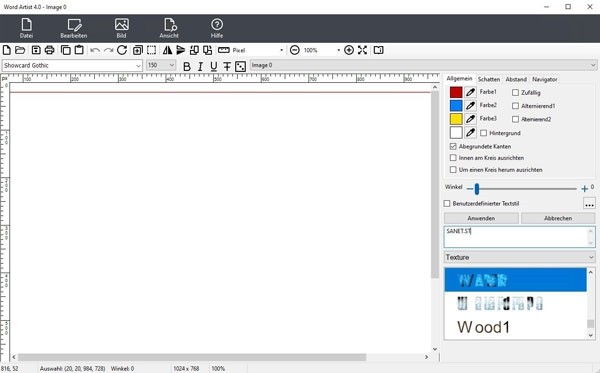Screen dimensions: 600x373
Task: Switch to the Schatten tab
Action: (x=489, y=79)
